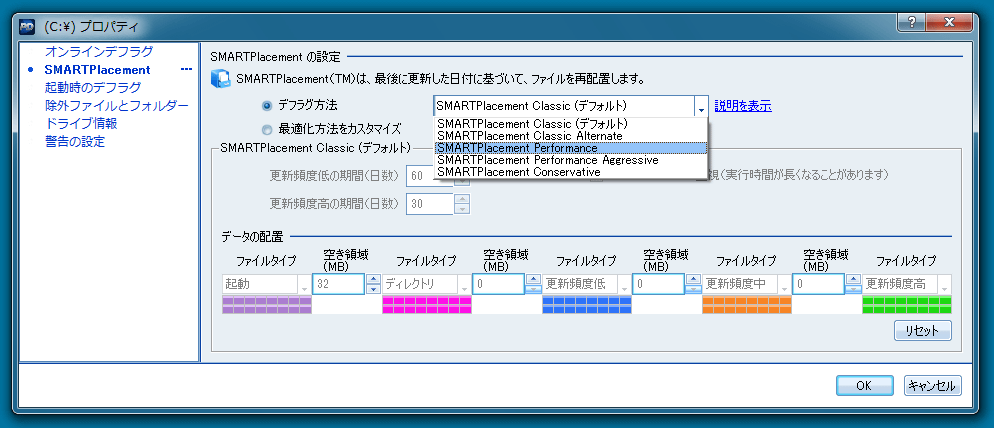Viewport: 994px width, 428px height.
Task: Click the PD app icon in title bar
Action: tap(27, 27)
